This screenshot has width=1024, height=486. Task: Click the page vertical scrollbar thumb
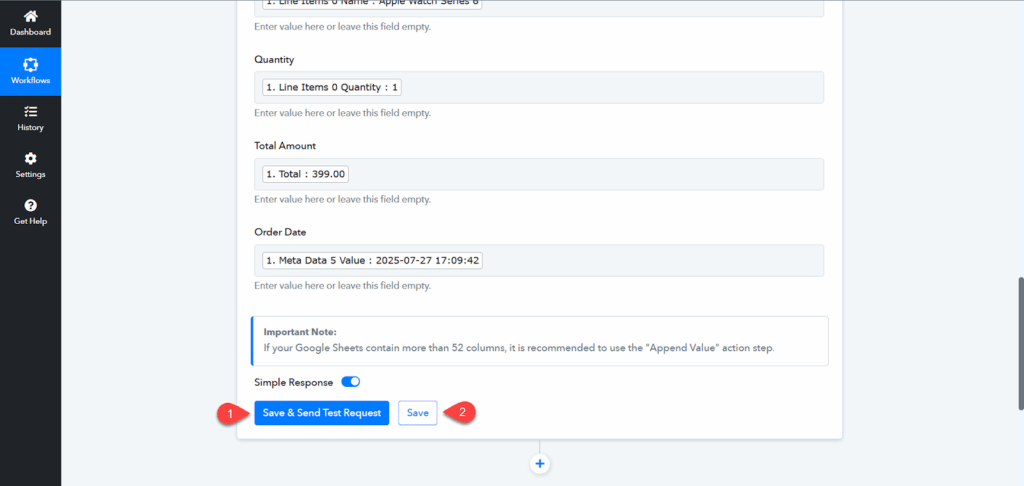click(x=1021, y=344)
